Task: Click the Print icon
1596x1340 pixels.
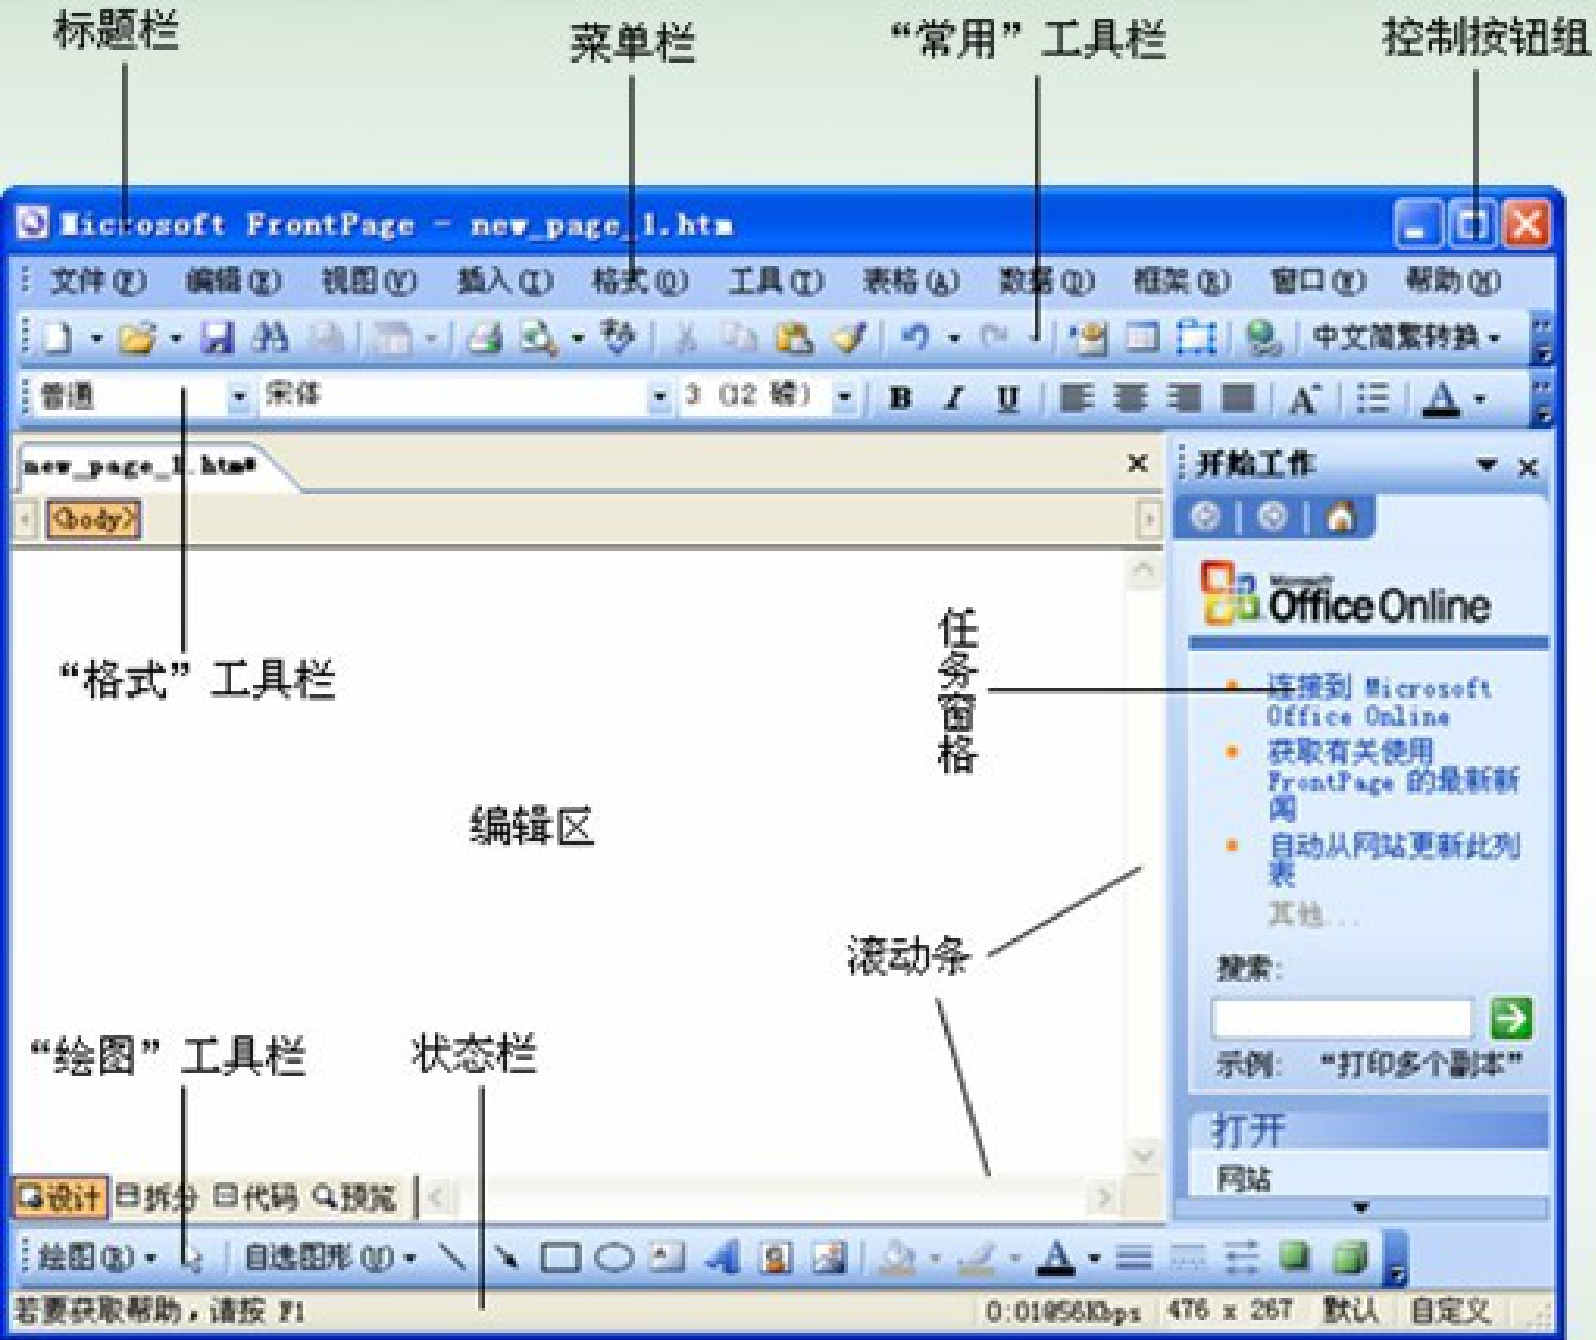Action: click(484, 338)
